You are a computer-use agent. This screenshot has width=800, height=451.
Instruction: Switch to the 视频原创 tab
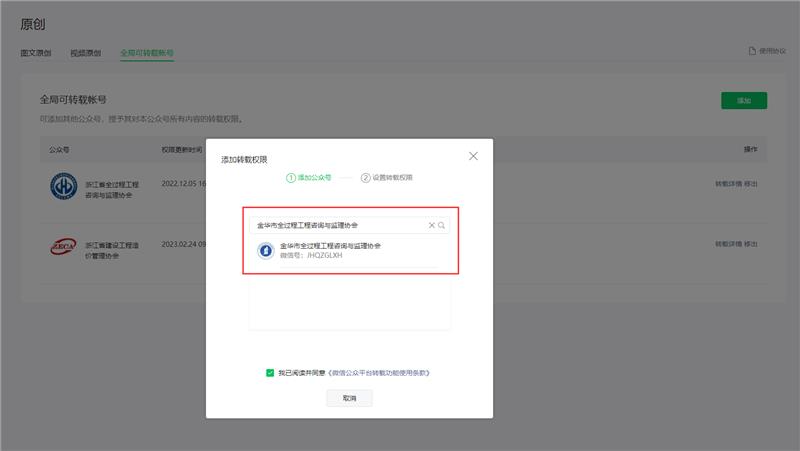(86, 53)
